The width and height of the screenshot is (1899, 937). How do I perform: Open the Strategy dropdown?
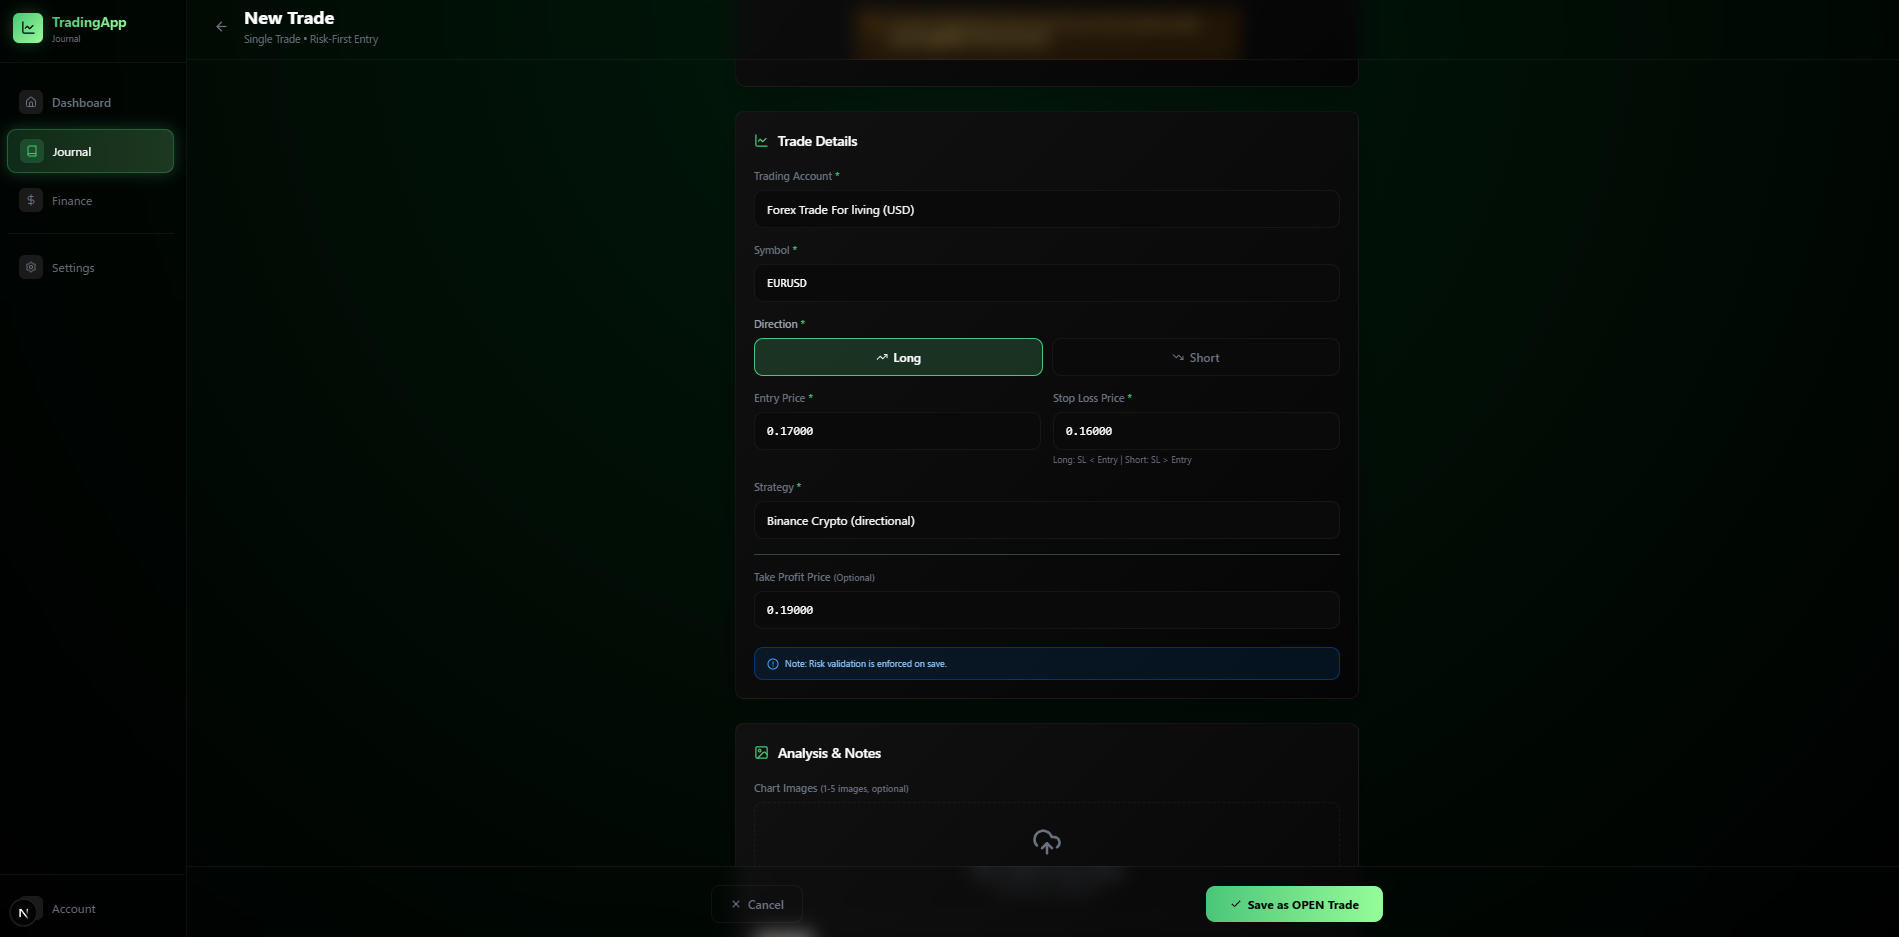coord(1045,520)
